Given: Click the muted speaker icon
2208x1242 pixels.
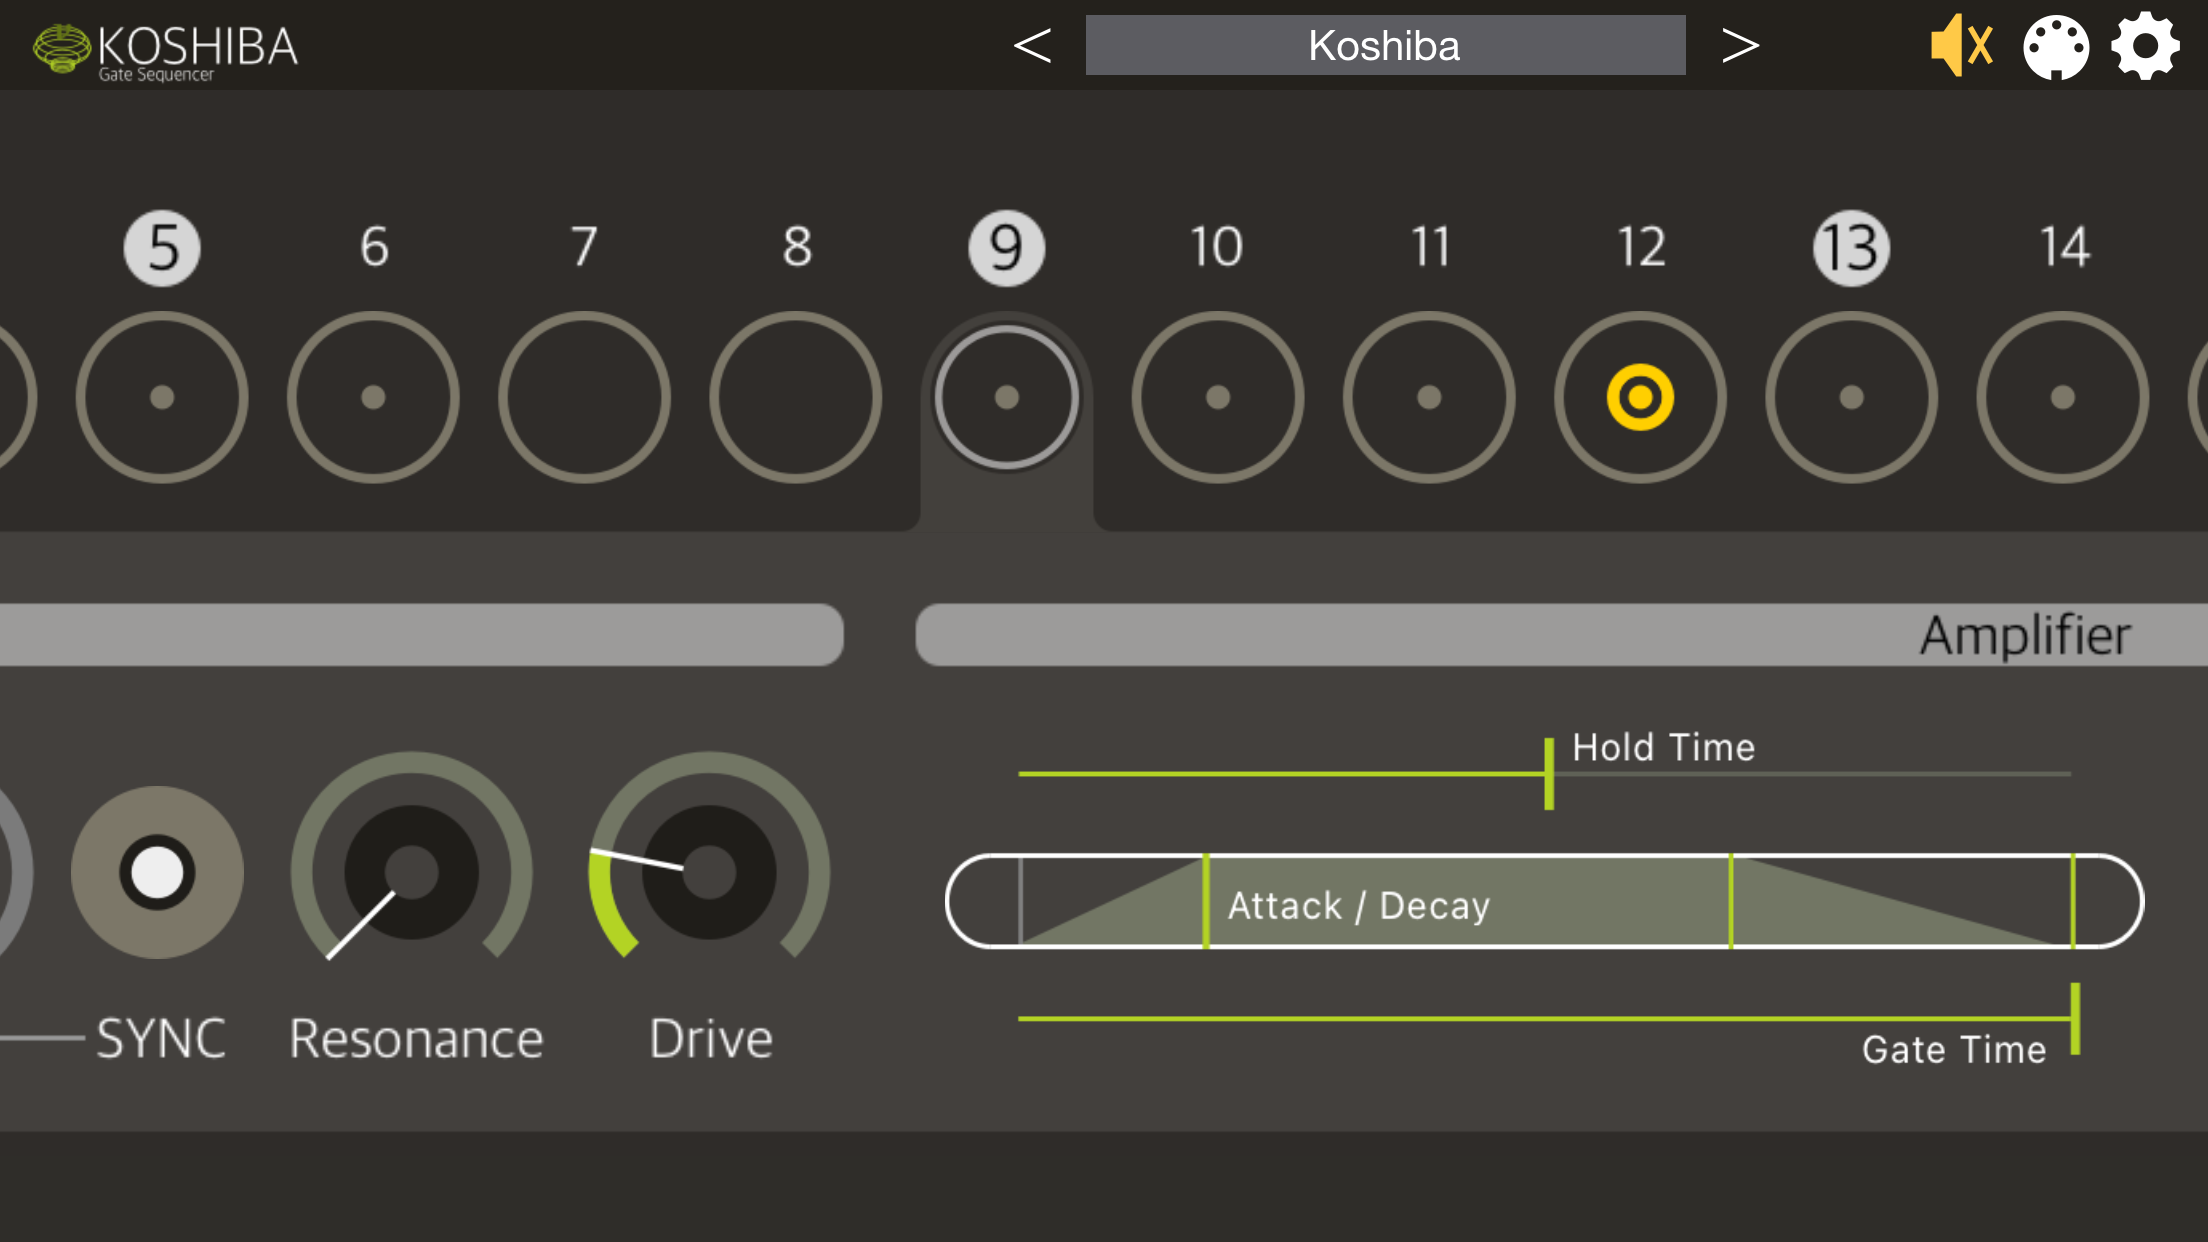Looking at the screenshot, I should pos(1960,46).
